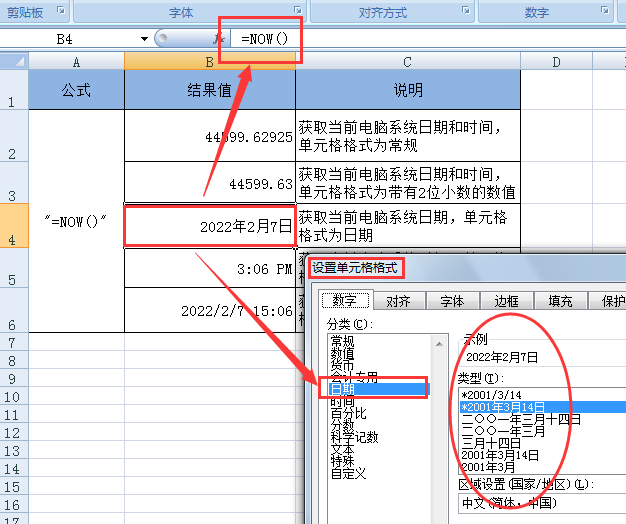Click cell with value 44599.62925
Viewport: 626px width, 524px height.
click(210, 136)
